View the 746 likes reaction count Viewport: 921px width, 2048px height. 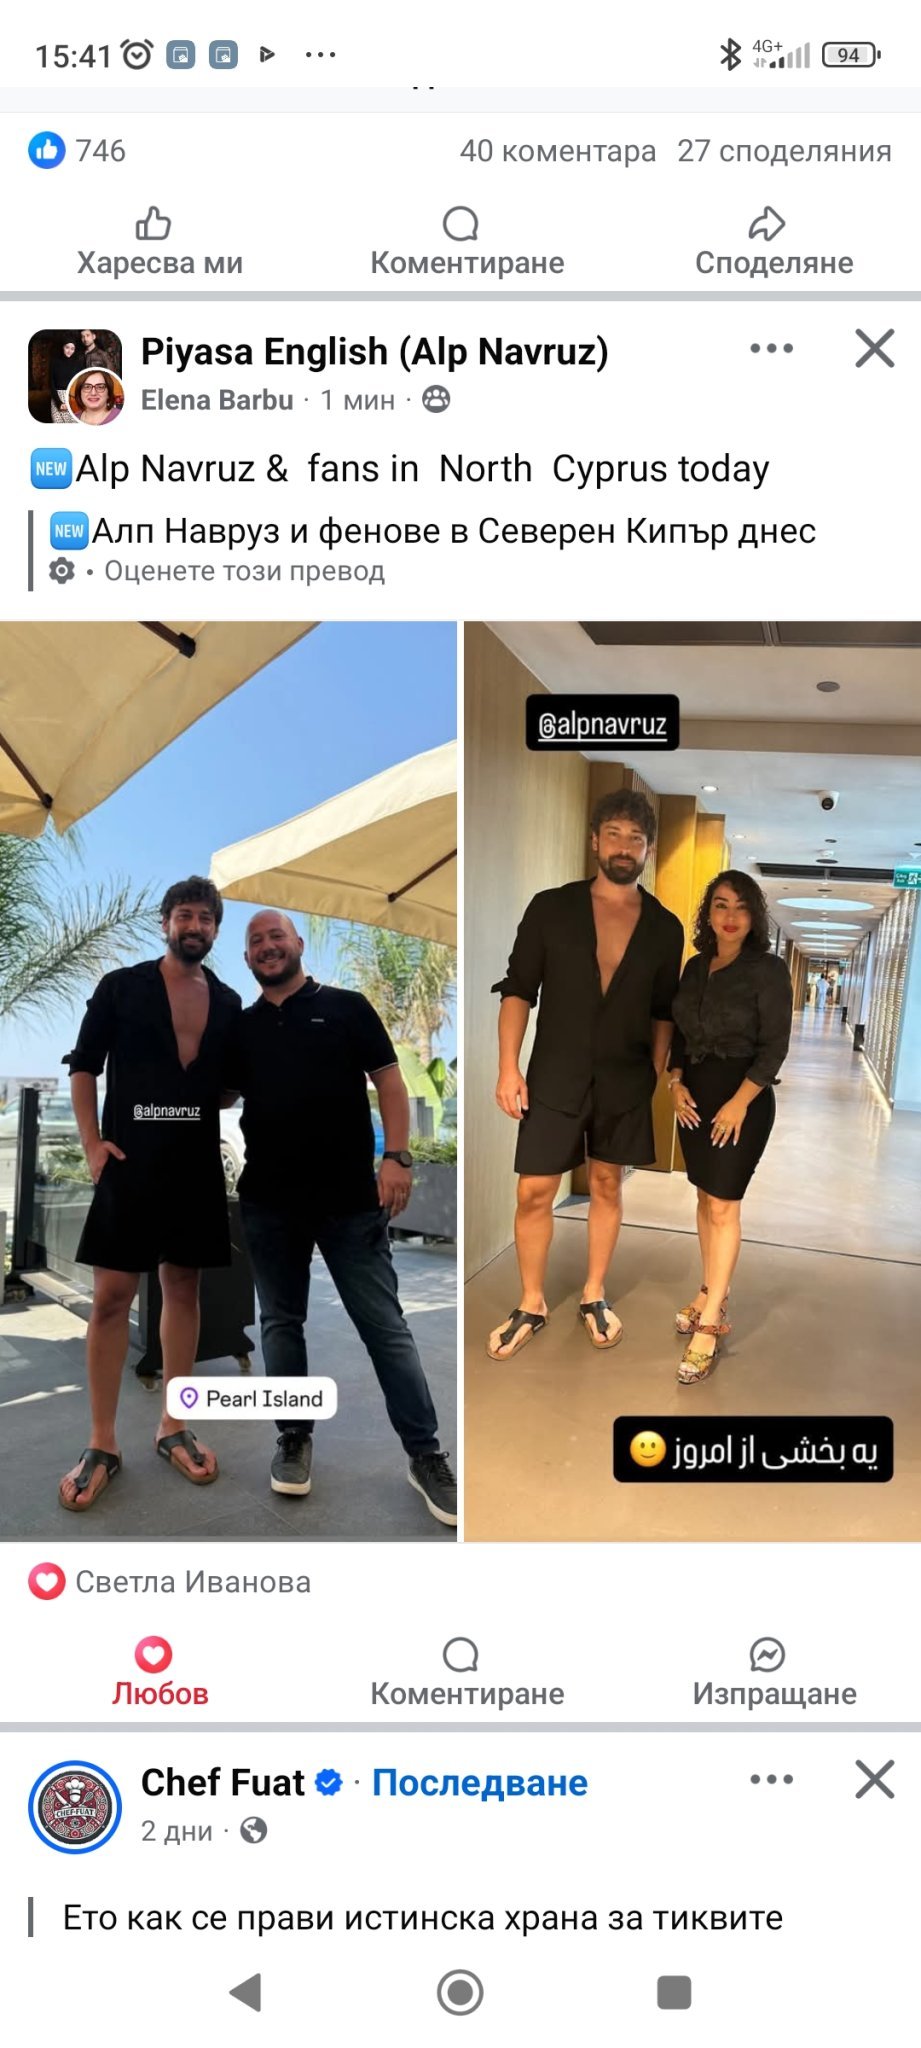pyautogui.click(x=77, y=151)
